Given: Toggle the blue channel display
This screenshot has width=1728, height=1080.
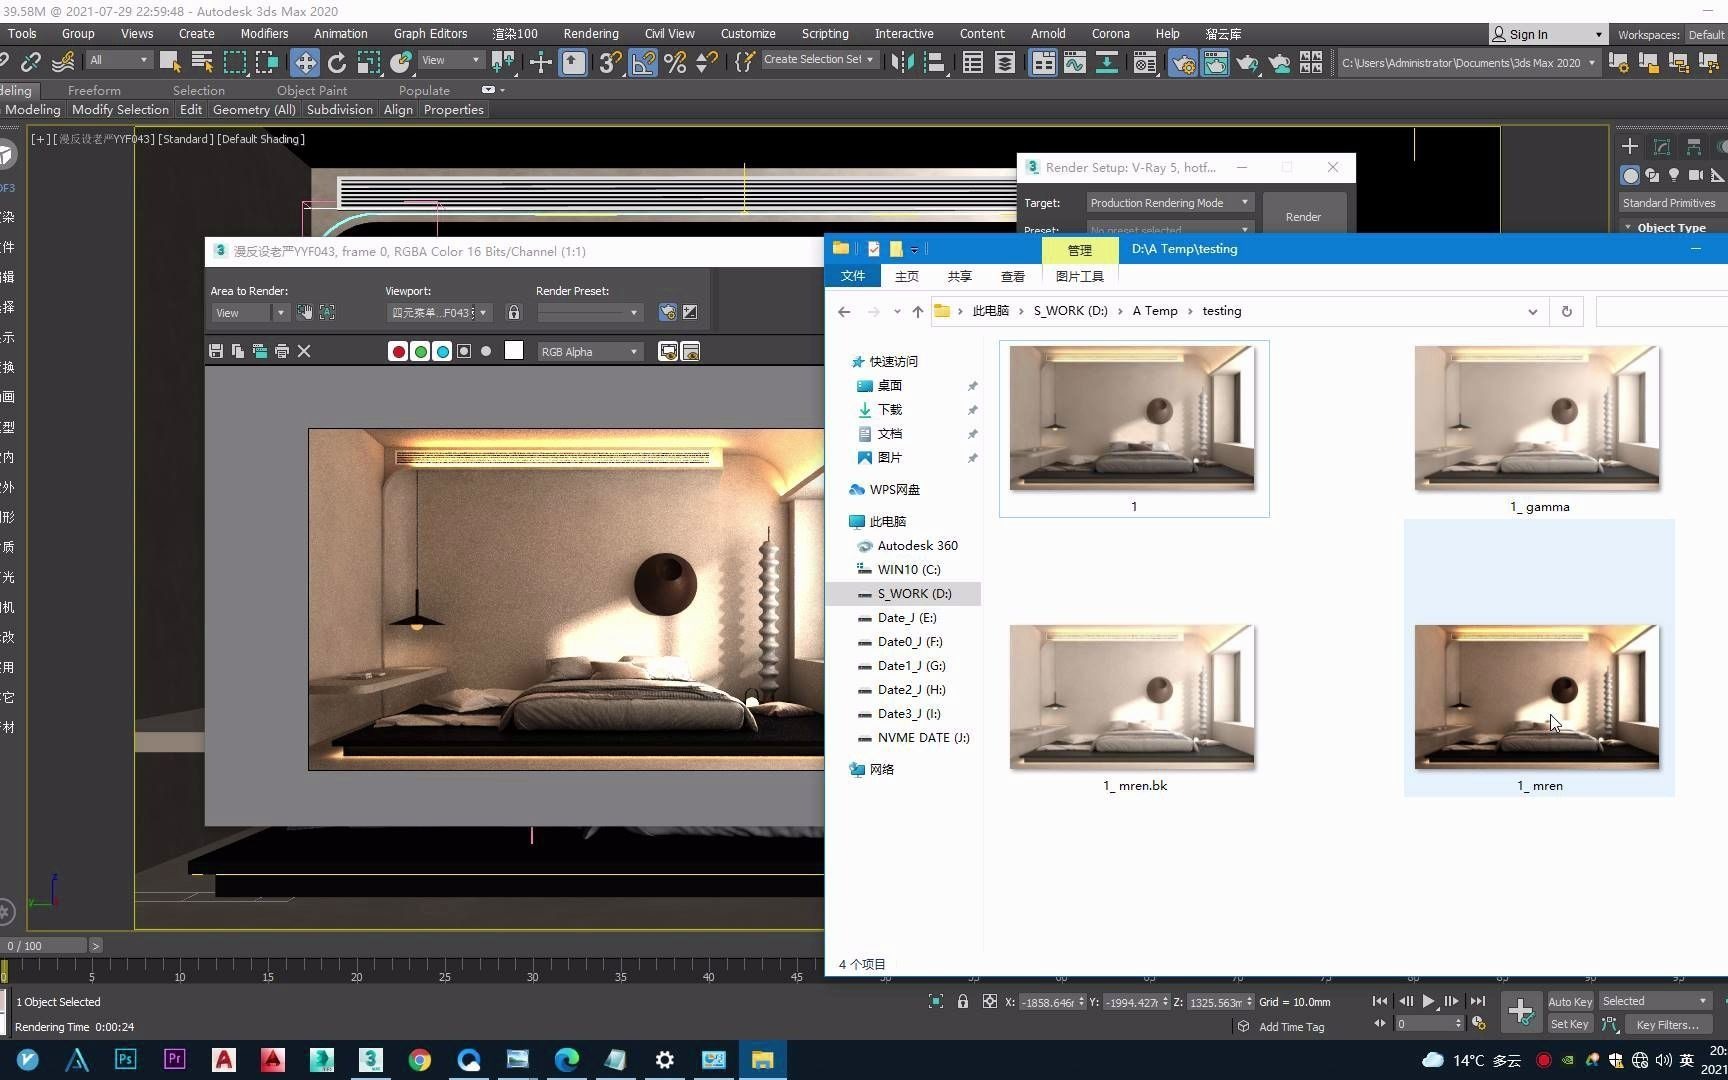Looking at the screenshot, I should point(442,352).
